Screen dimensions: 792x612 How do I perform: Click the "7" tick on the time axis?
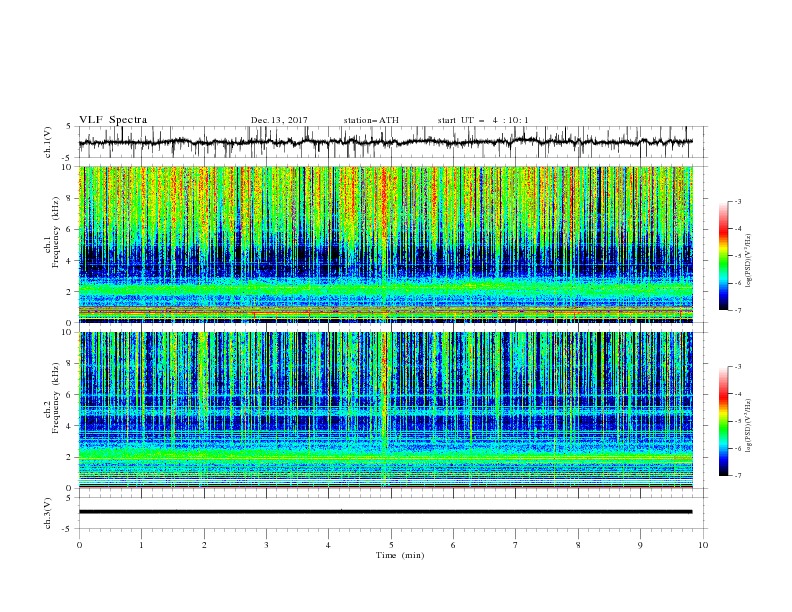[516, 545]
